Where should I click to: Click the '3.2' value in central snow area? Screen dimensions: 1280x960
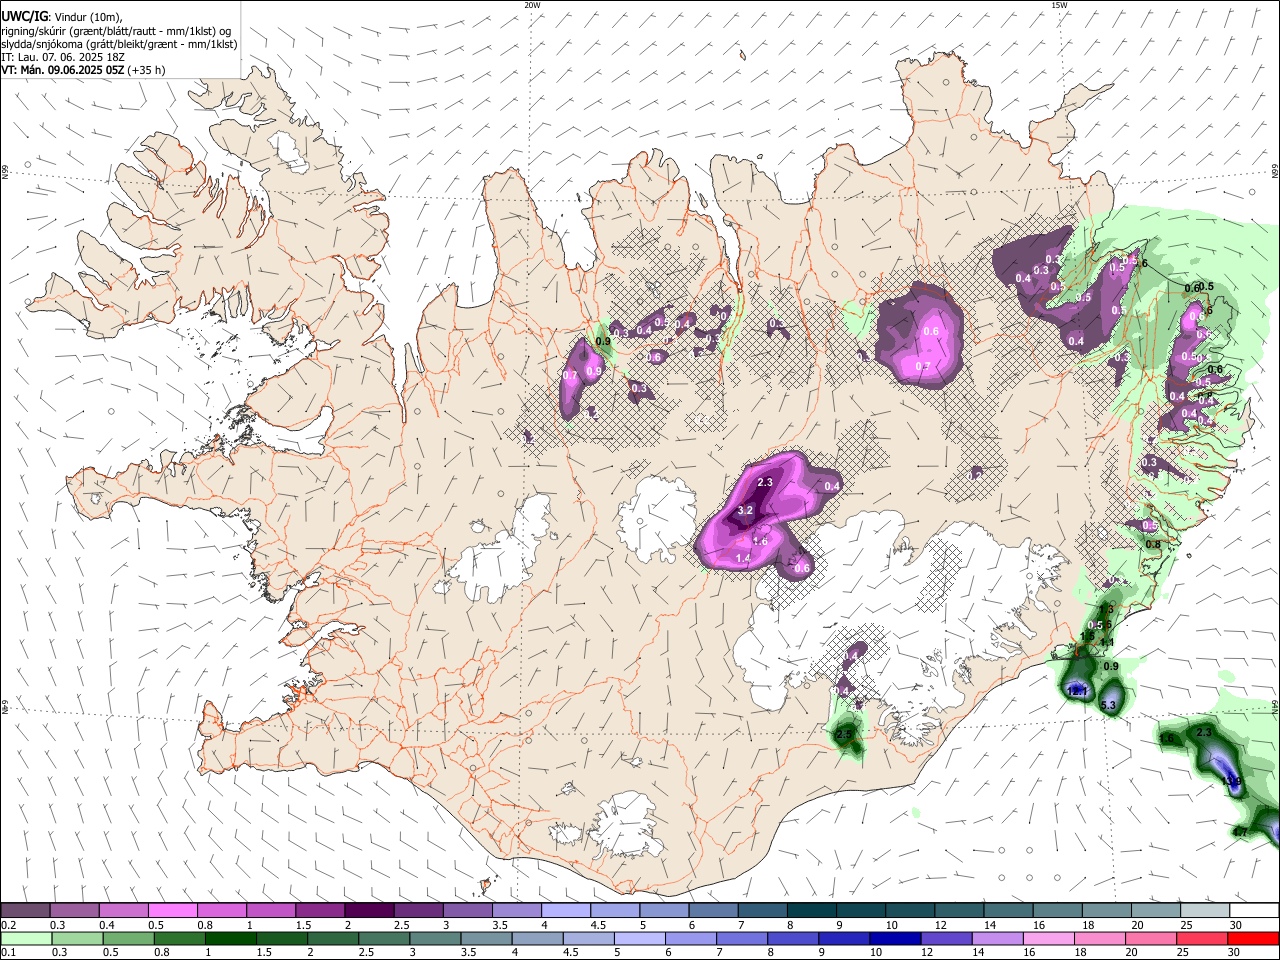coord(744,510)
